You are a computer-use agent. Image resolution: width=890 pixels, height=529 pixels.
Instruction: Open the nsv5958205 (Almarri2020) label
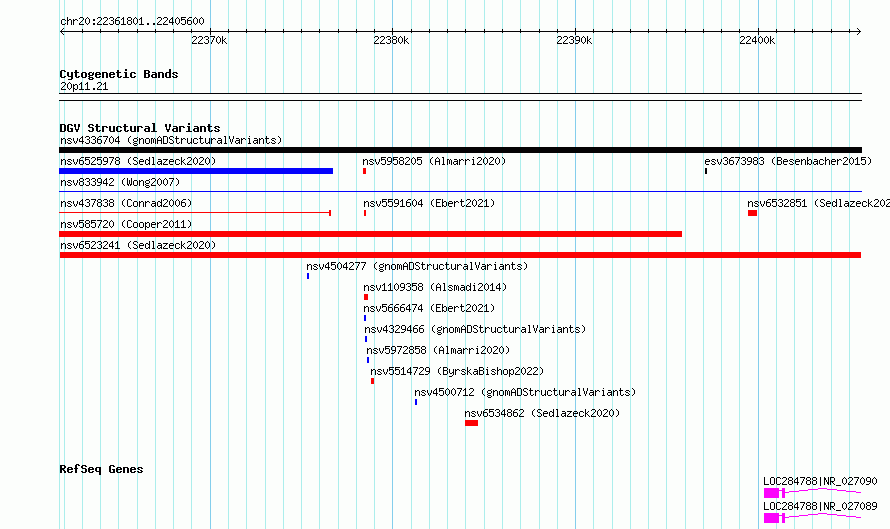point(434,161)
